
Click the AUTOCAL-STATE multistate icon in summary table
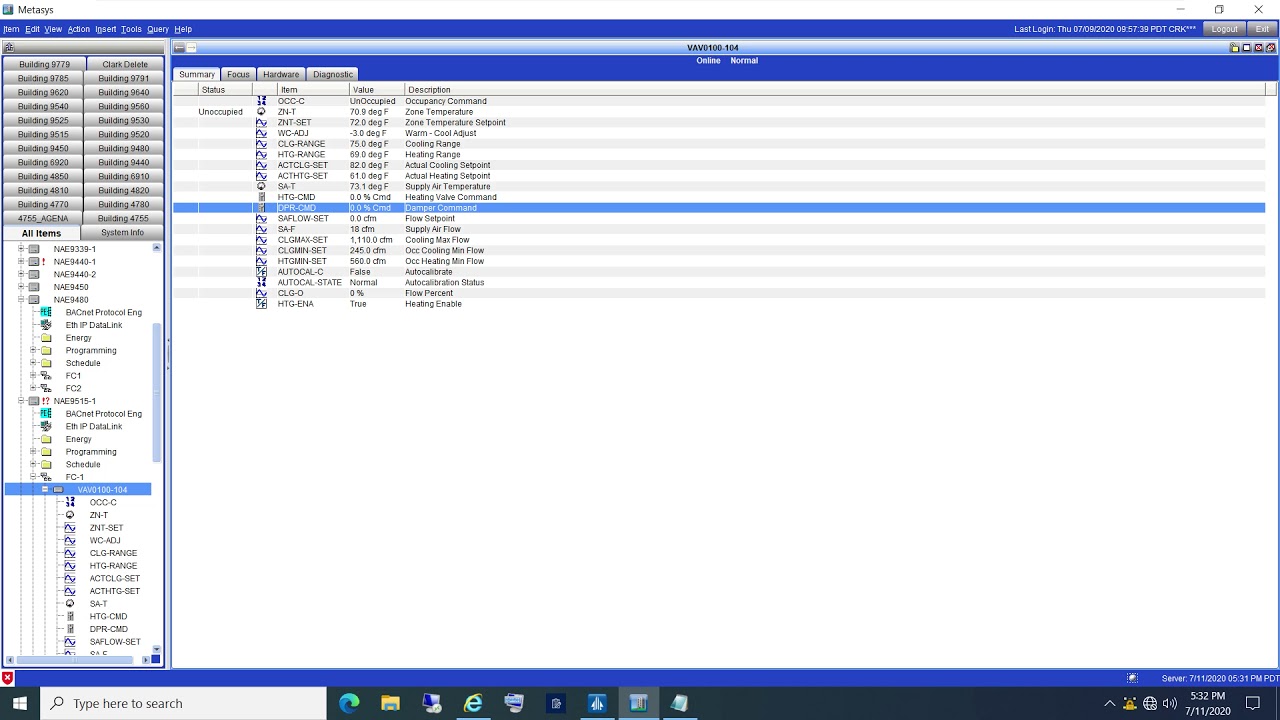(262, 283)
